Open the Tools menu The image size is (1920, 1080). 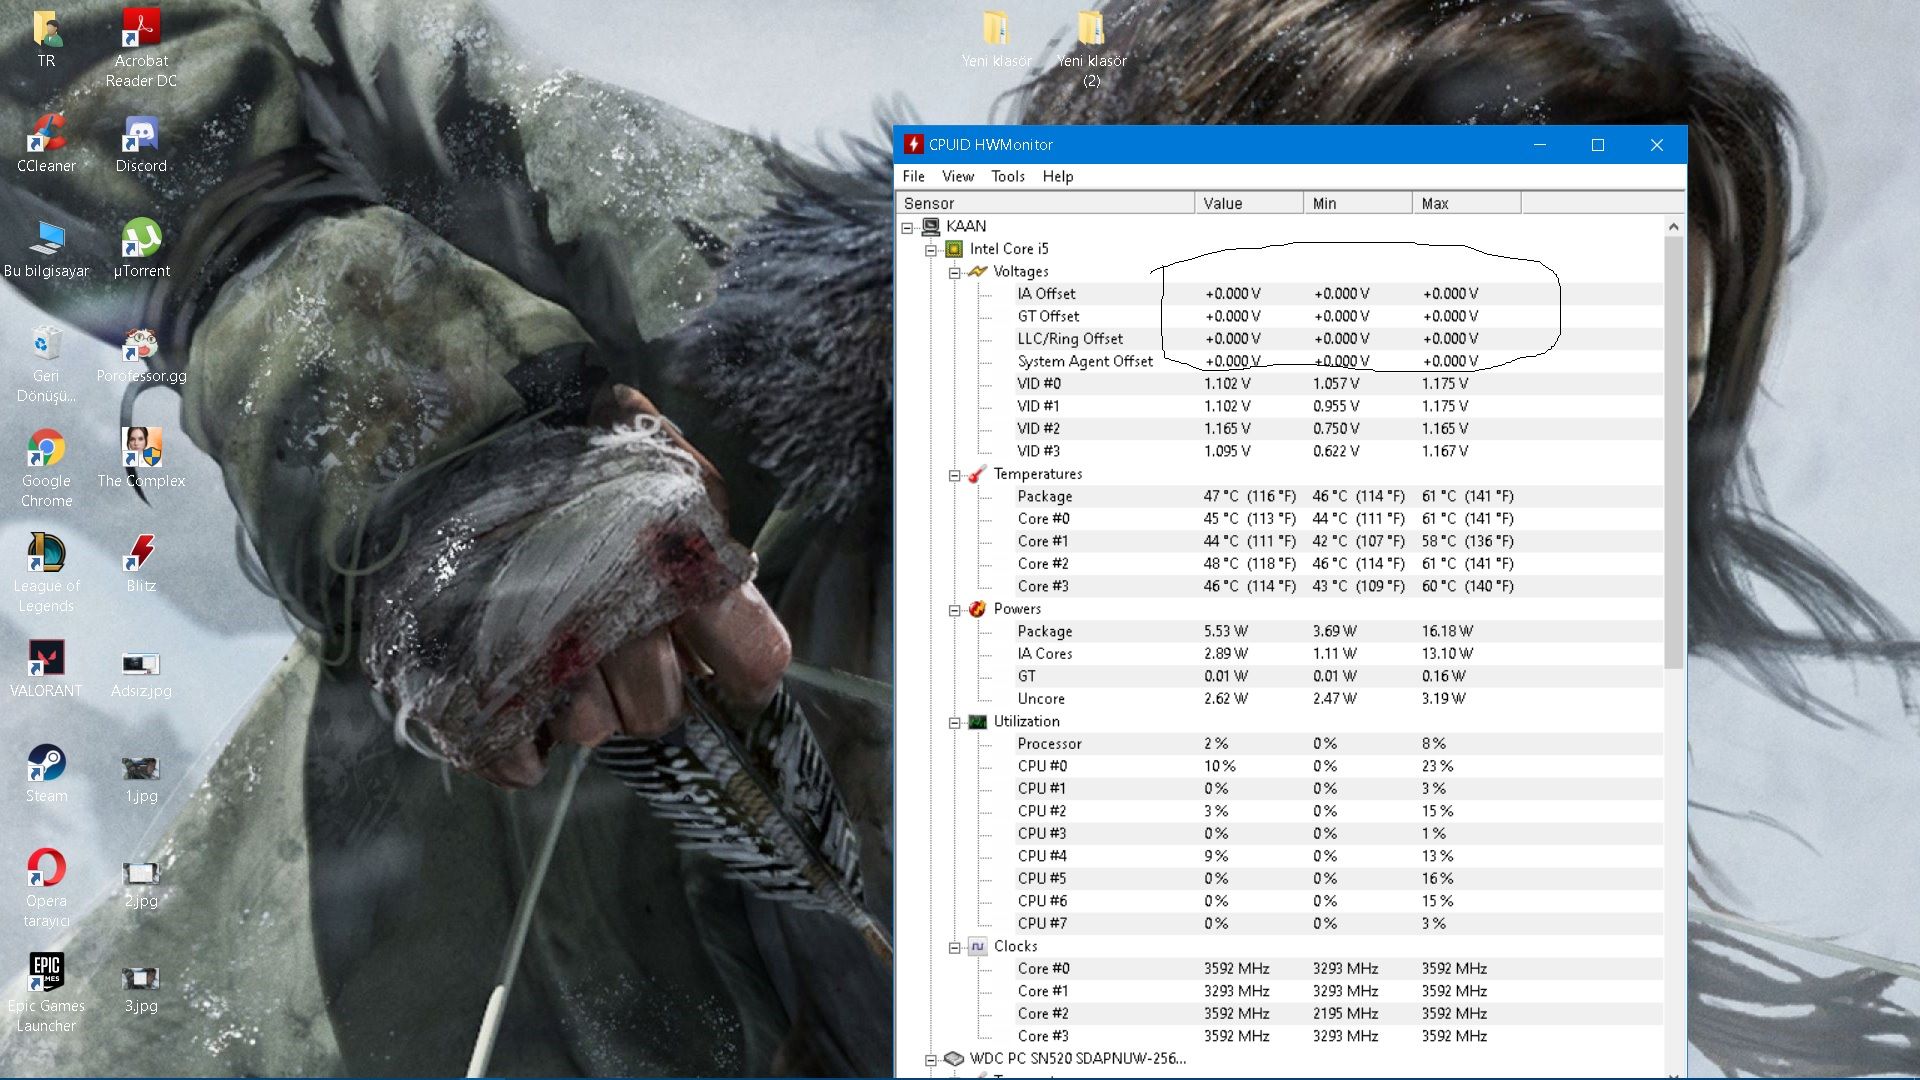tap(1007, 176)
